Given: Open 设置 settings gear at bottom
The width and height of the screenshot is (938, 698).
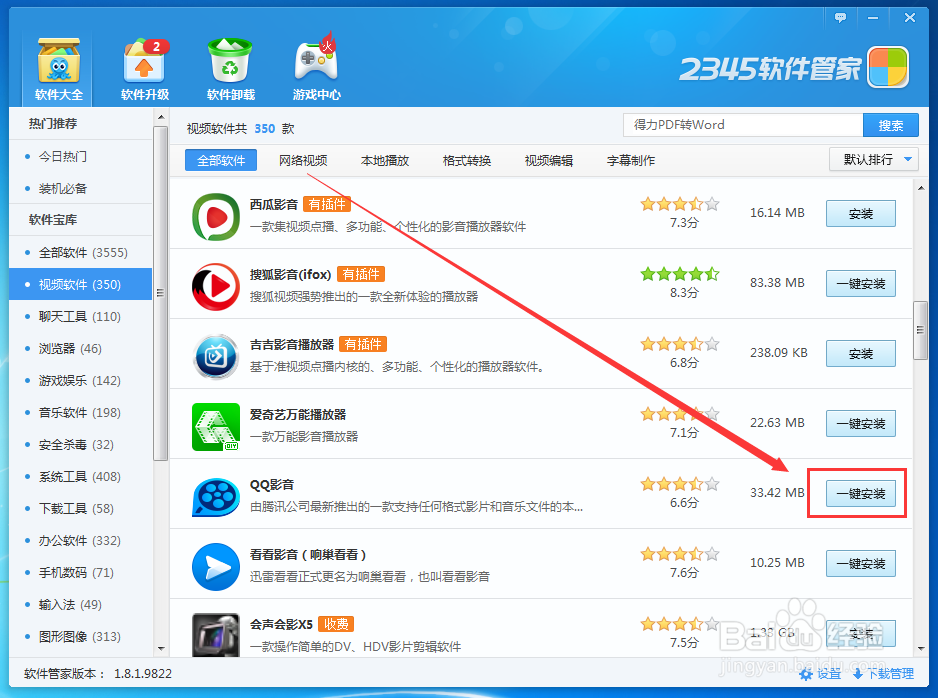Looking at the screenshot, I should tap(821, 674).
